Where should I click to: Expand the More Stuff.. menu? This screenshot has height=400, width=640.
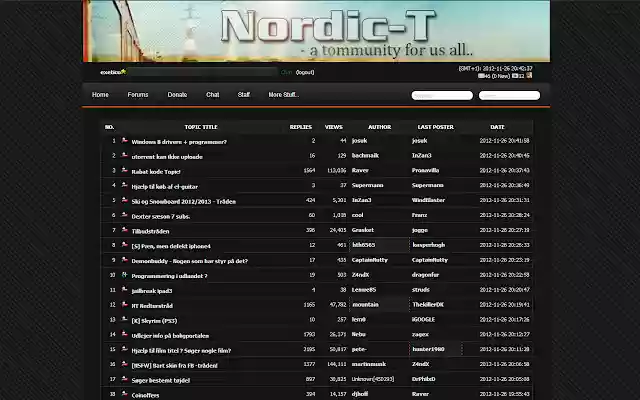click(x=284, y=95)
